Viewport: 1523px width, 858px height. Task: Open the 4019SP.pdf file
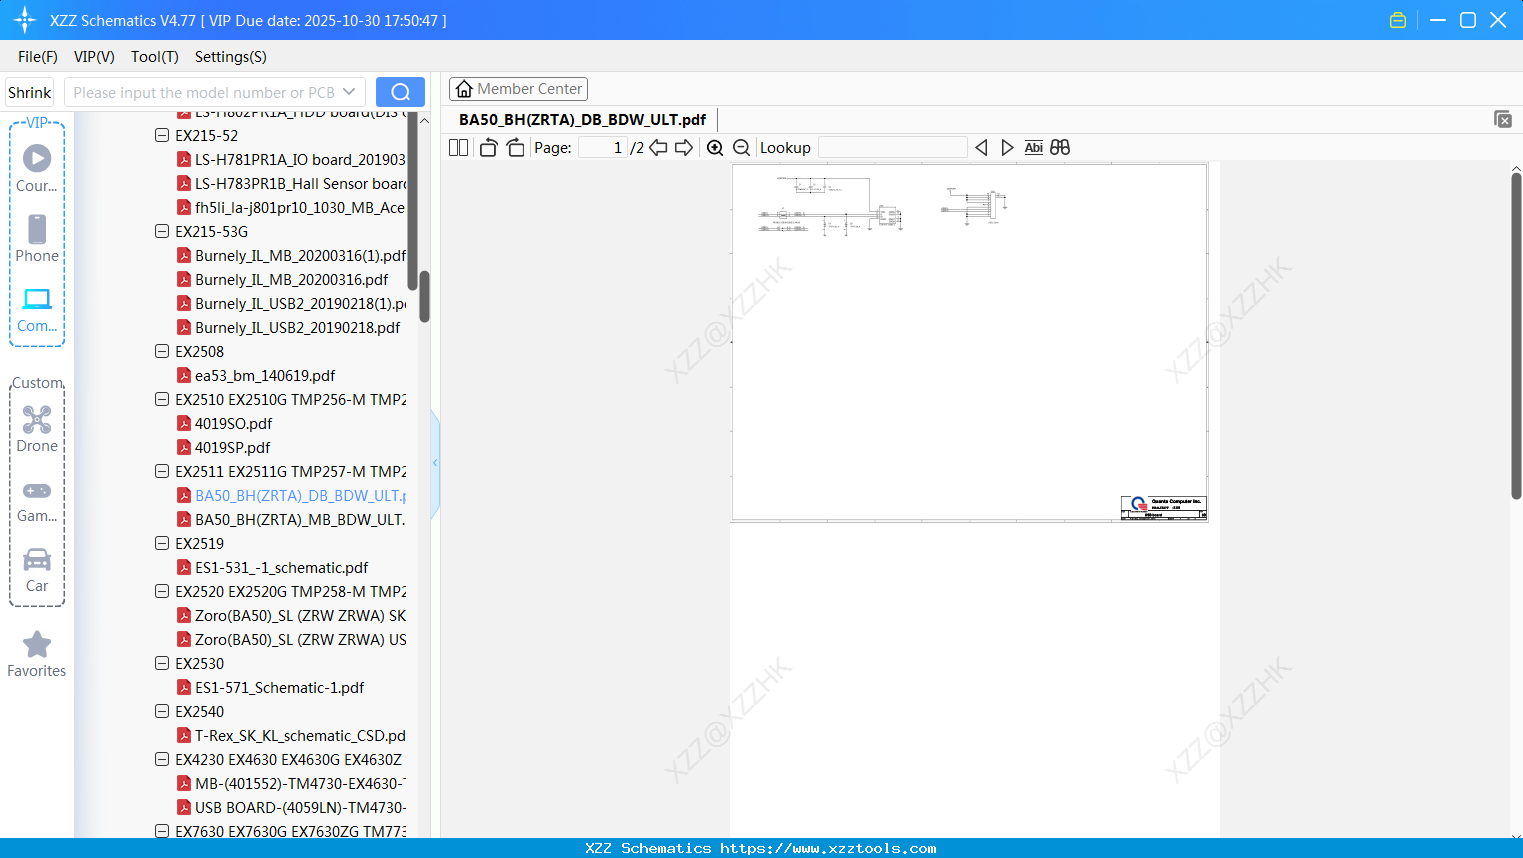coord(223,447)
